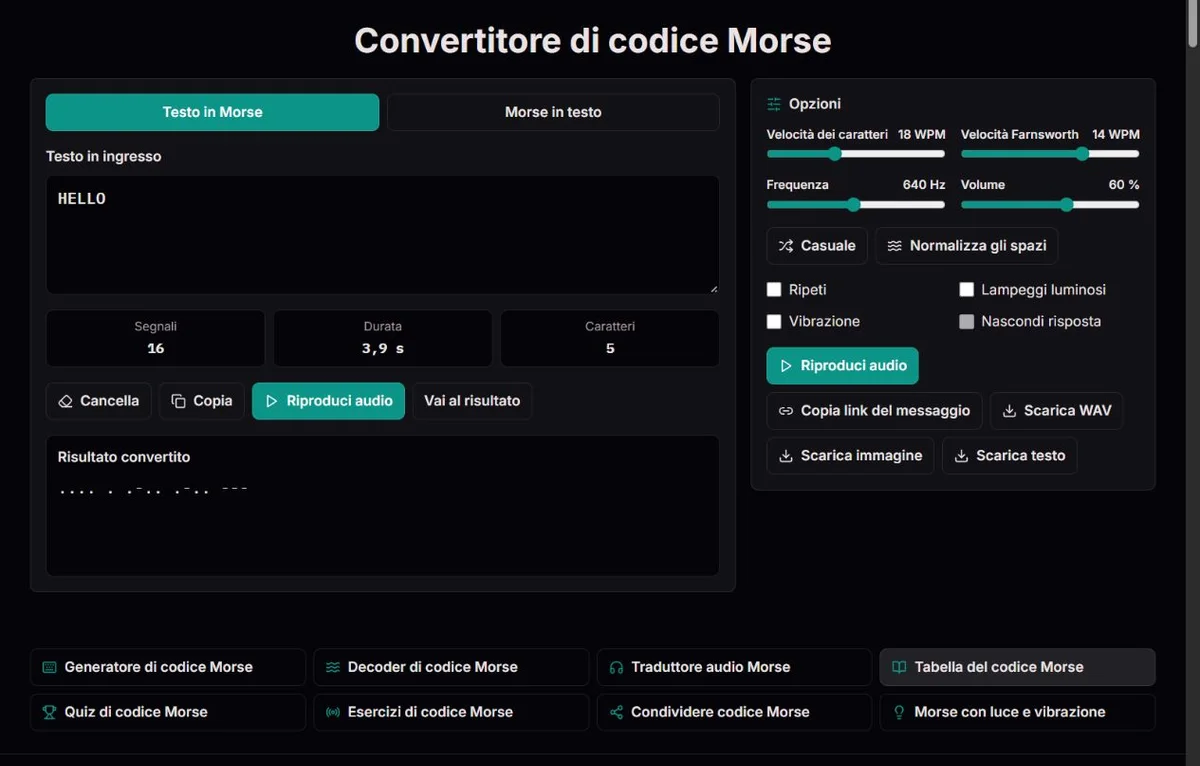This screenshot has height=766, width=1200.
Task: Click the book icon for Tabella del codice Morse
Action: point(900,667)
